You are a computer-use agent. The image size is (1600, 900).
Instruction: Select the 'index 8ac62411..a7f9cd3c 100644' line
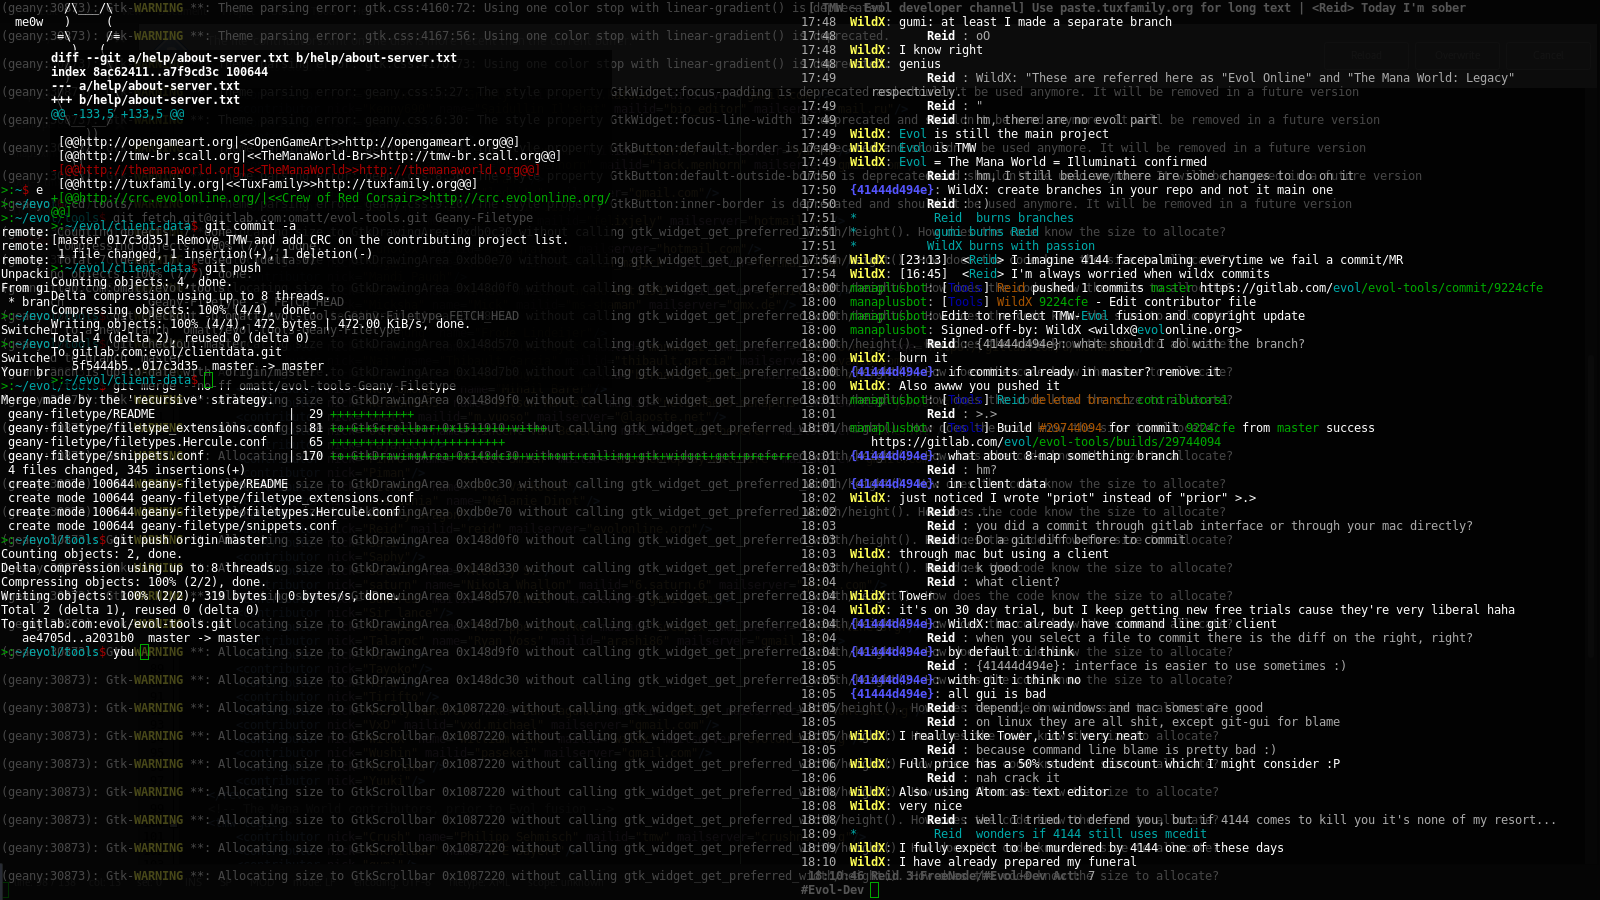pos(159,72)
